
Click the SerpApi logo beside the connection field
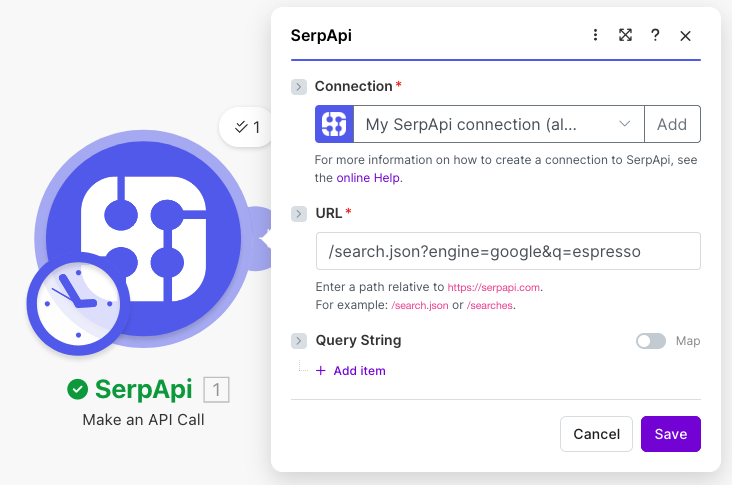click(334, 124)
